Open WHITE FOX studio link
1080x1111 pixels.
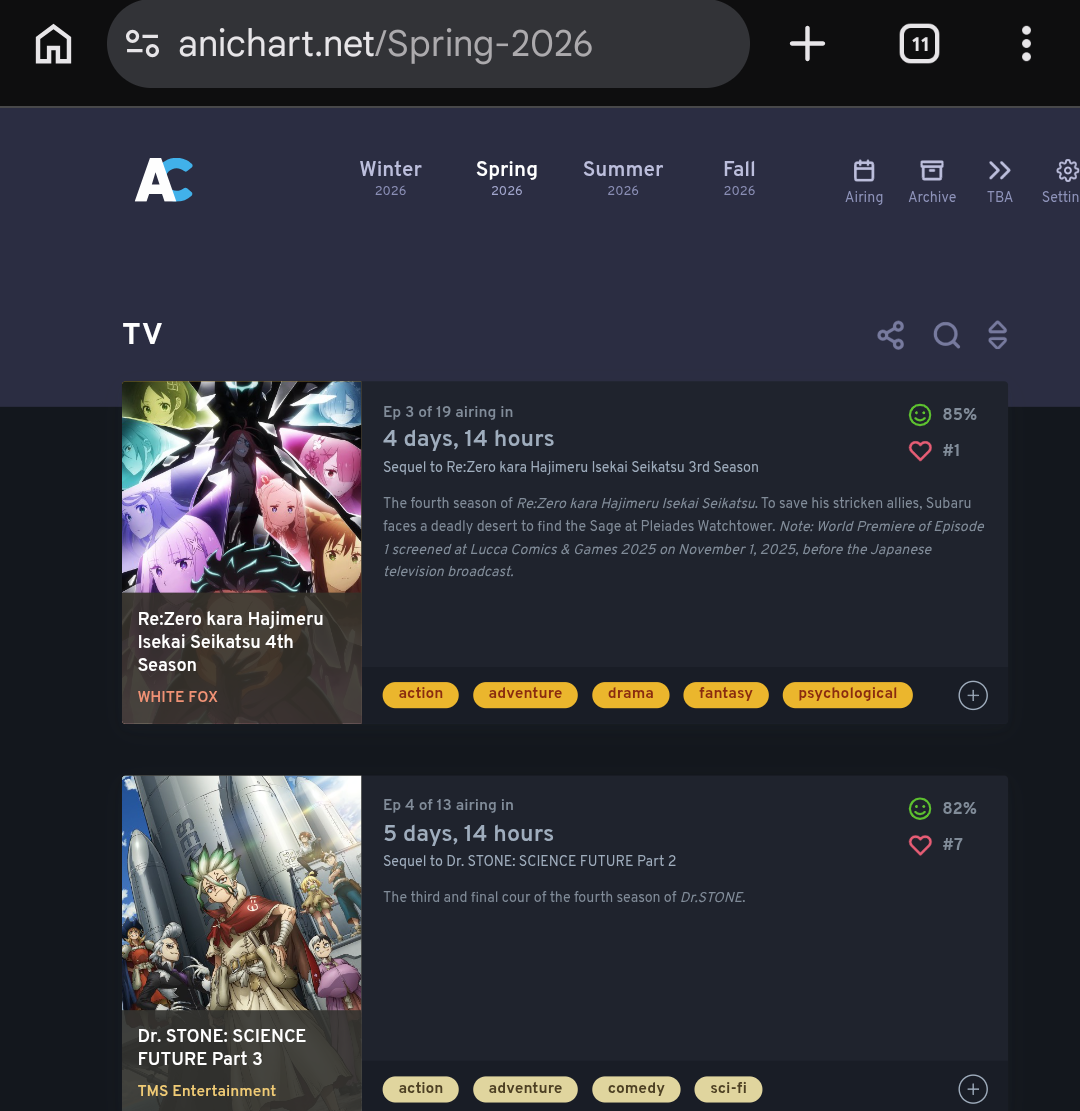(177, 697)
